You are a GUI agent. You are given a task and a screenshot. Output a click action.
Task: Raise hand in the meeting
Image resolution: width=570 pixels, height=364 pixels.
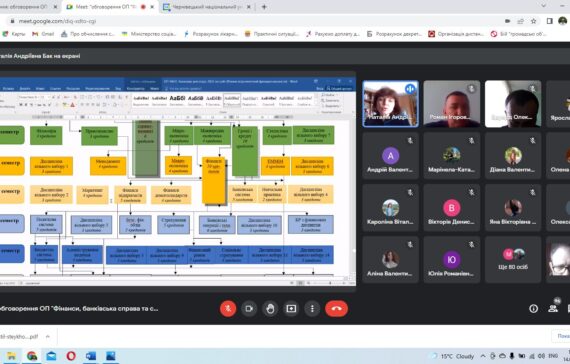(270, 309)
